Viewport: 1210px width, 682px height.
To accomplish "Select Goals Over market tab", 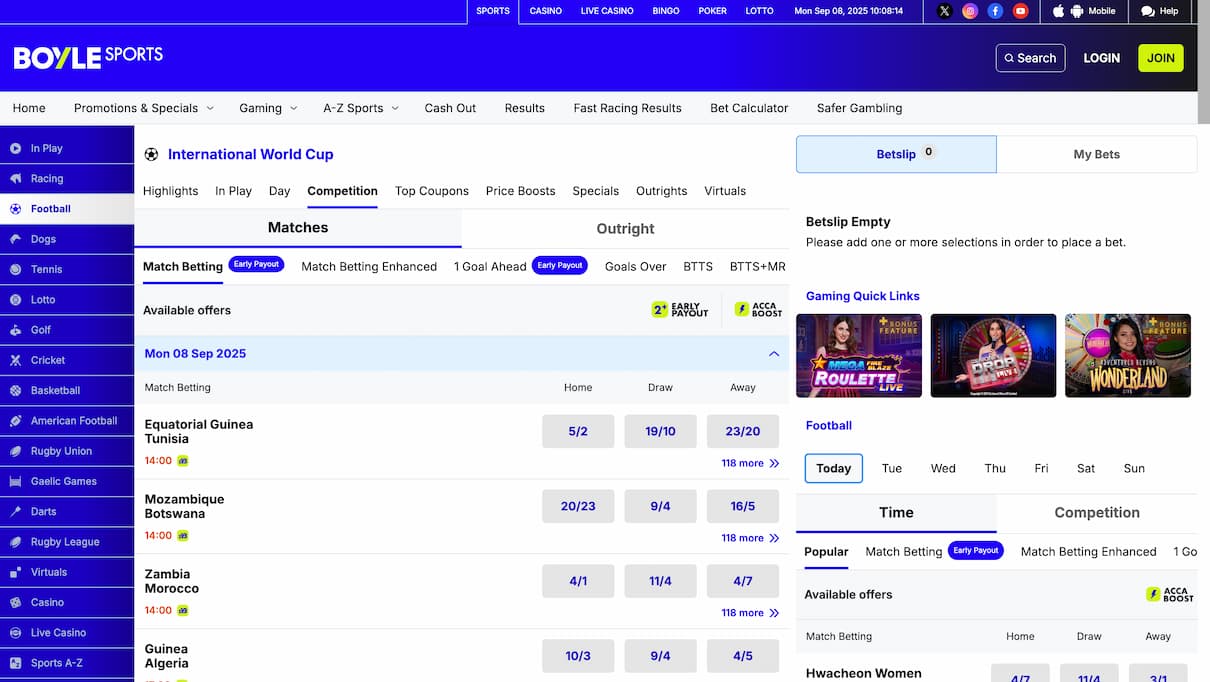I will pos(635,266).
